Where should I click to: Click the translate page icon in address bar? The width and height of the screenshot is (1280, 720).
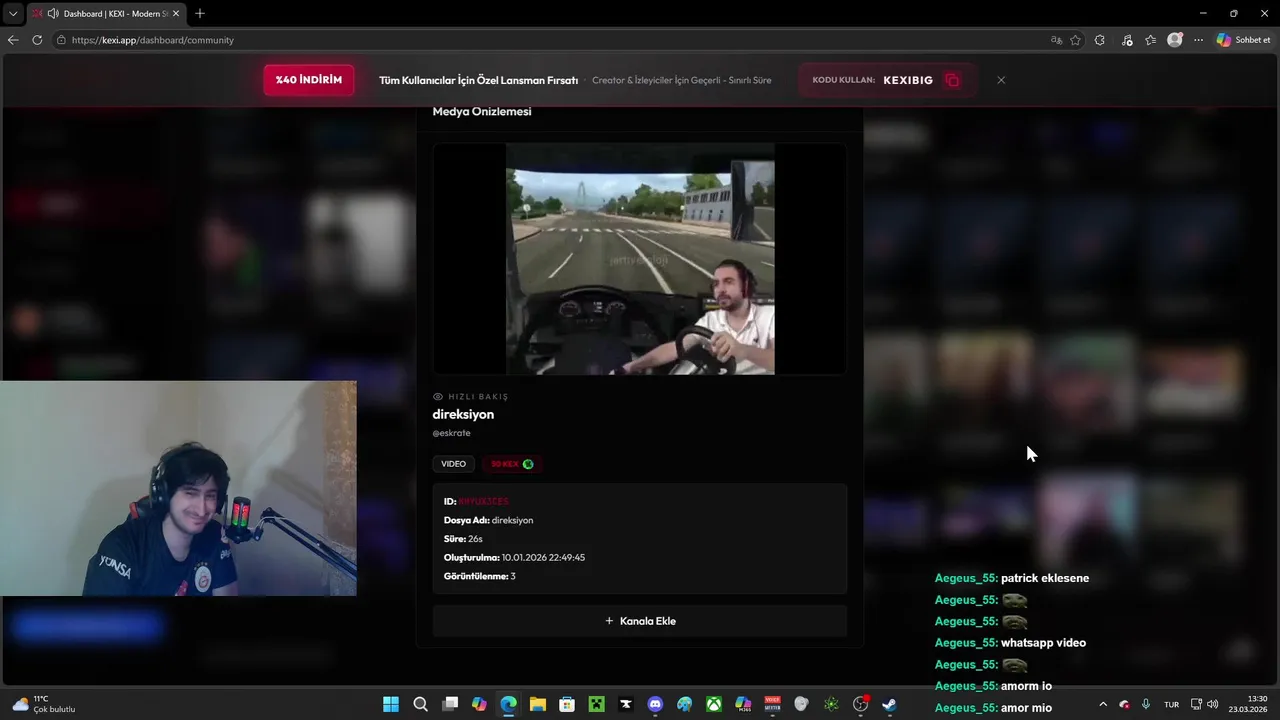click(1056, 40)
